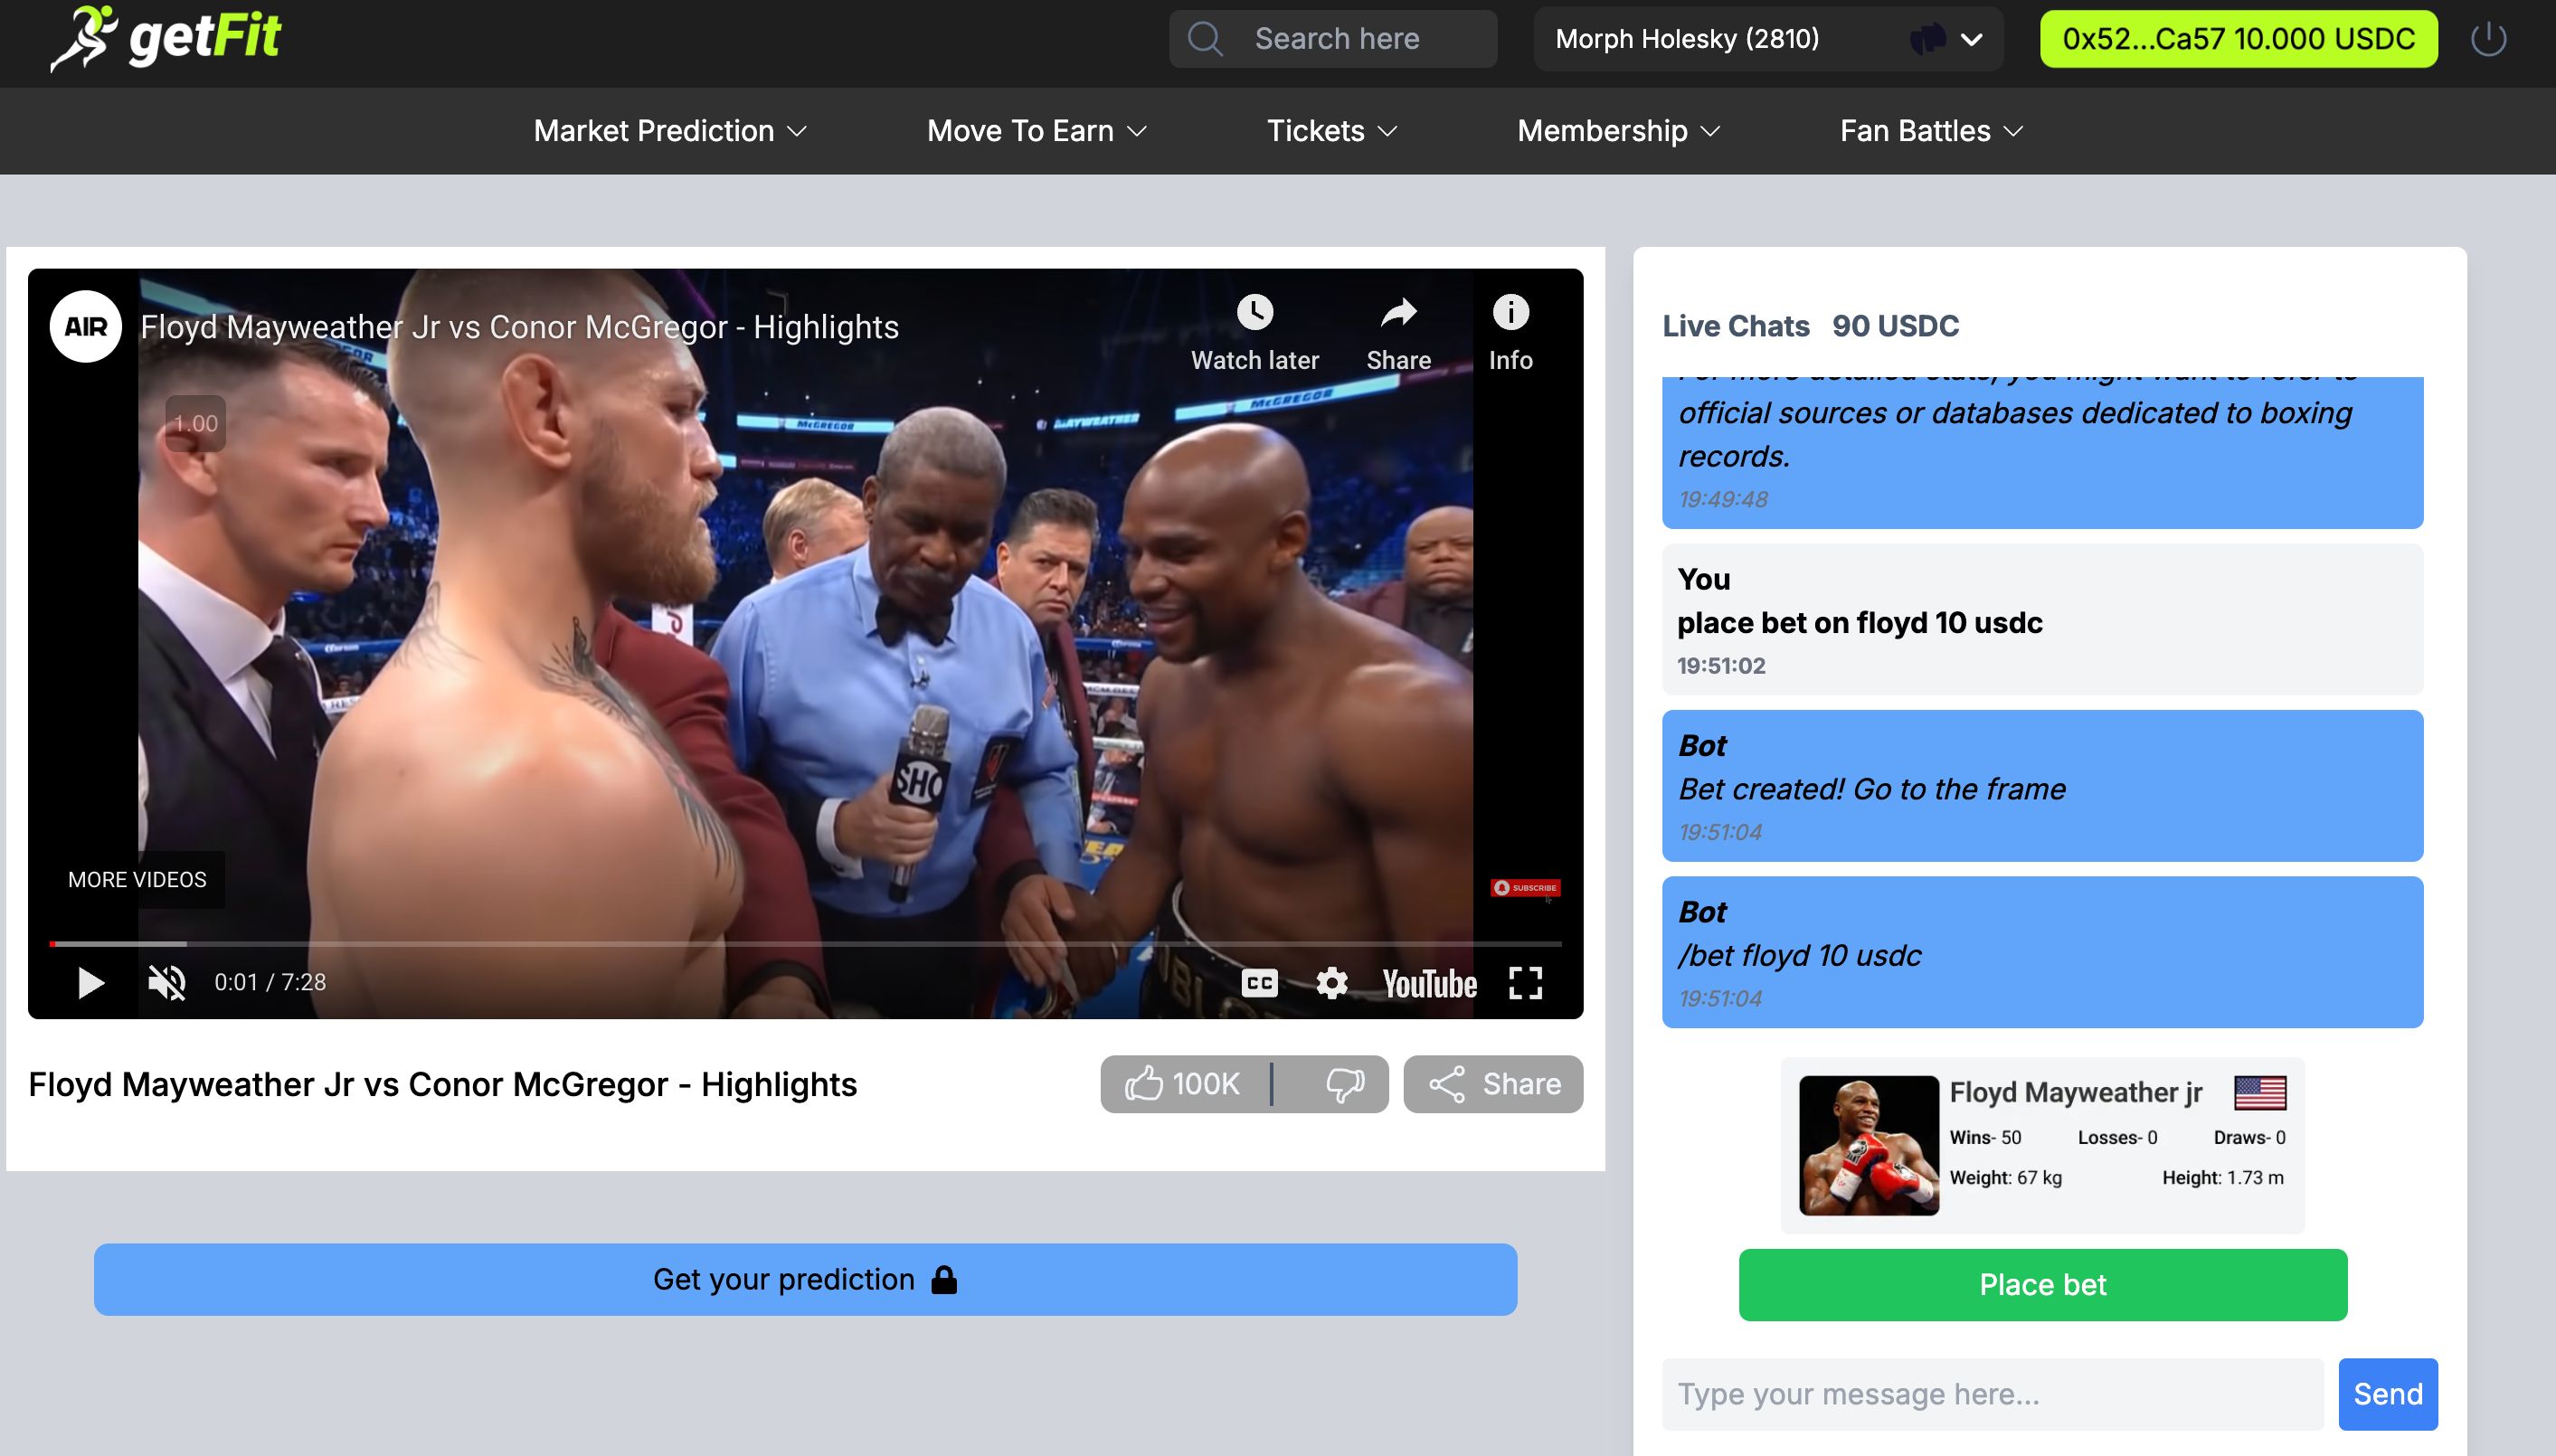Click the thumbs down icon on video
This screenshot has width=2556, height=1456.
click(x=1343, y=1083)
